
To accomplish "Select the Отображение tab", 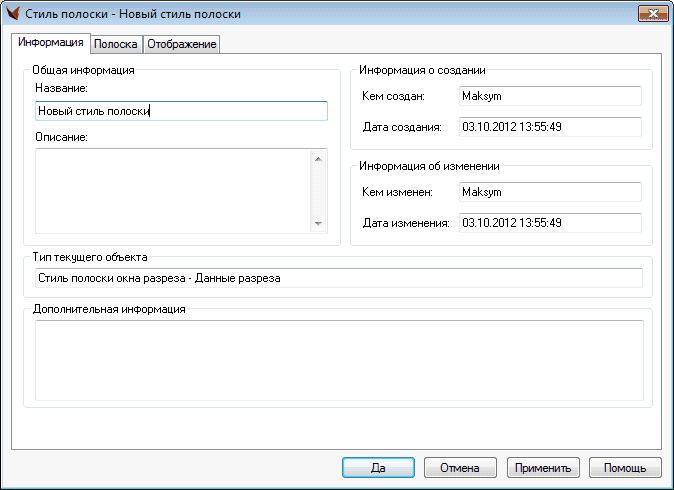I will pyautogui.click(x=182, y=44).
